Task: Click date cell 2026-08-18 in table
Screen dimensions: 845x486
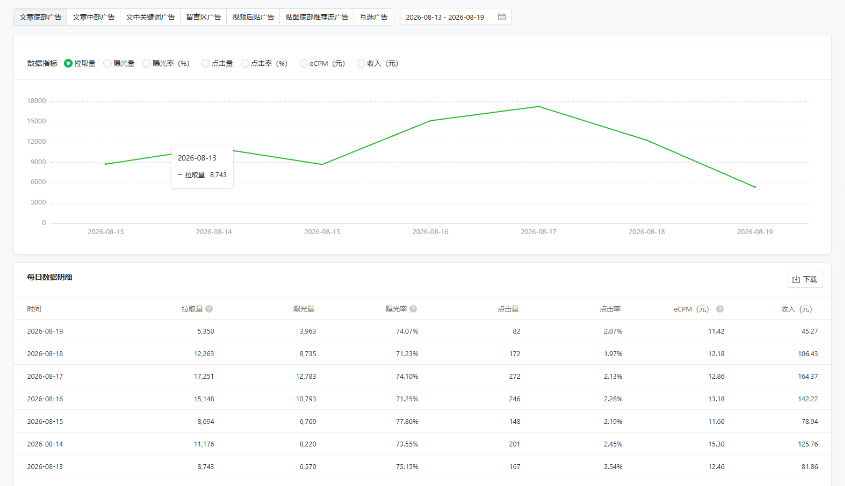Action: point(45,353)
